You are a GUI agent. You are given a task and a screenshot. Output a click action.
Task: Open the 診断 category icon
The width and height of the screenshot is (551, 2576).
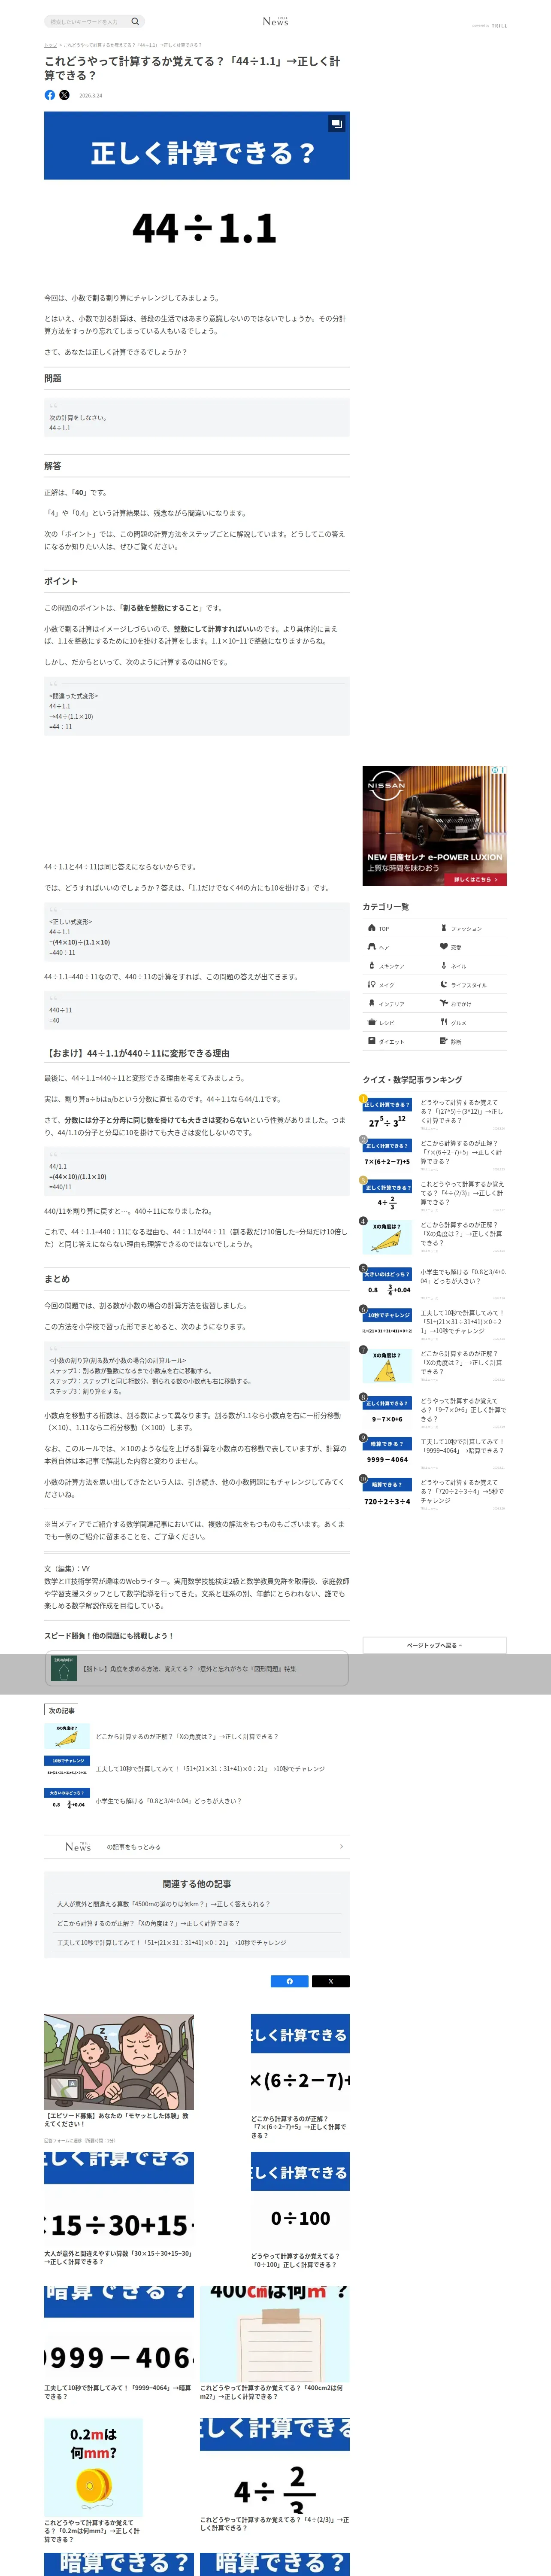[x=444, y=1041]
